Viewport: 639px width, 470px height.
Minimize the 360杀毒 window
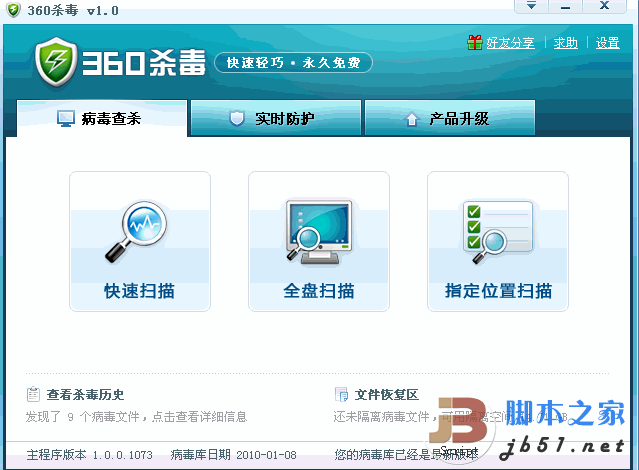click(x=565, y=6)
